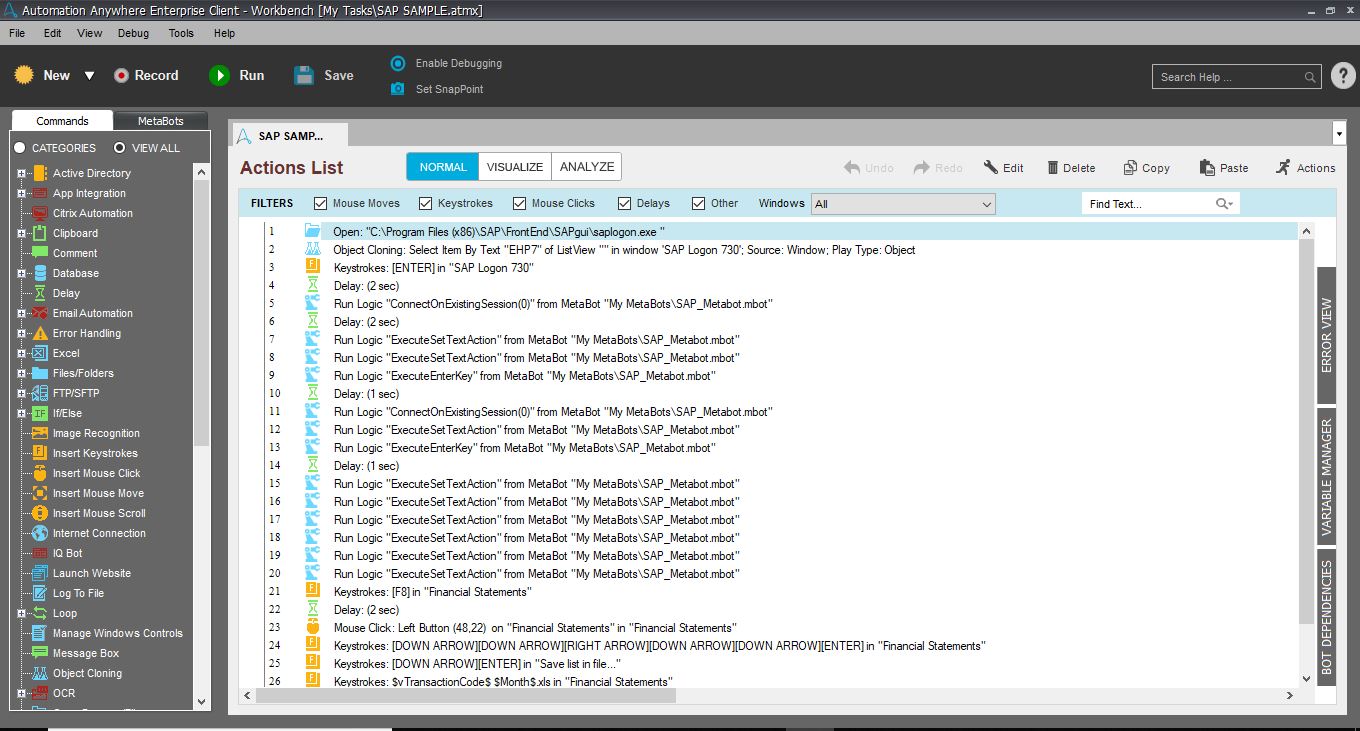Screen dimensions: 1360x731
Task: Select the CATEGORIES radio button
Action: pyautogui.click(x=19, y=148)
